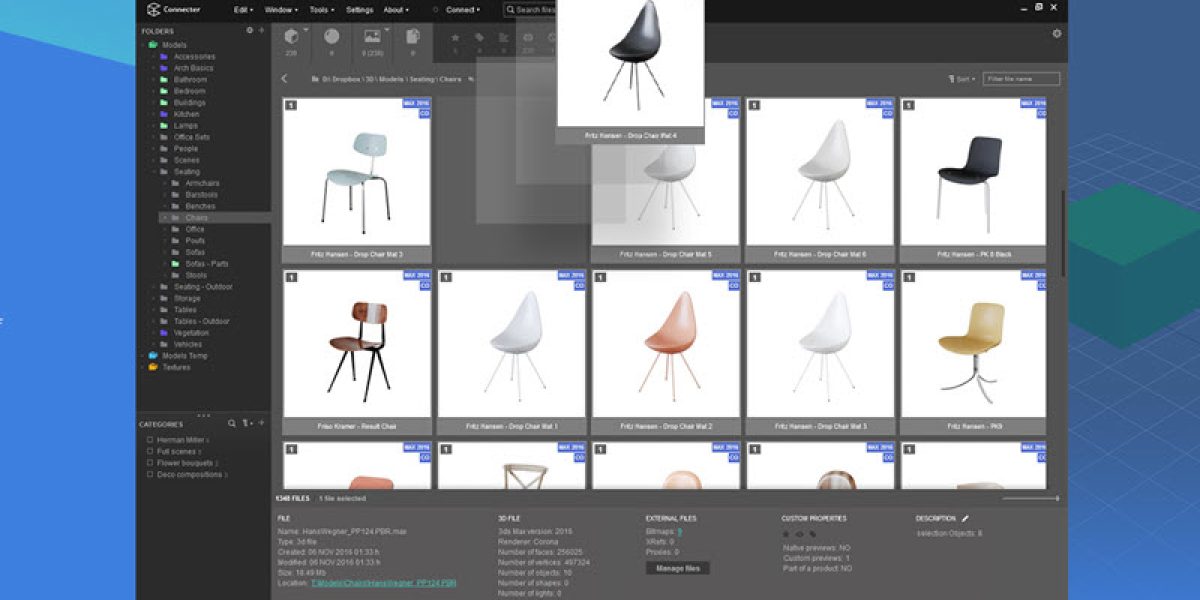
Task: Expand the Connect dropdown in top bar
Action: tap(462, 10)
